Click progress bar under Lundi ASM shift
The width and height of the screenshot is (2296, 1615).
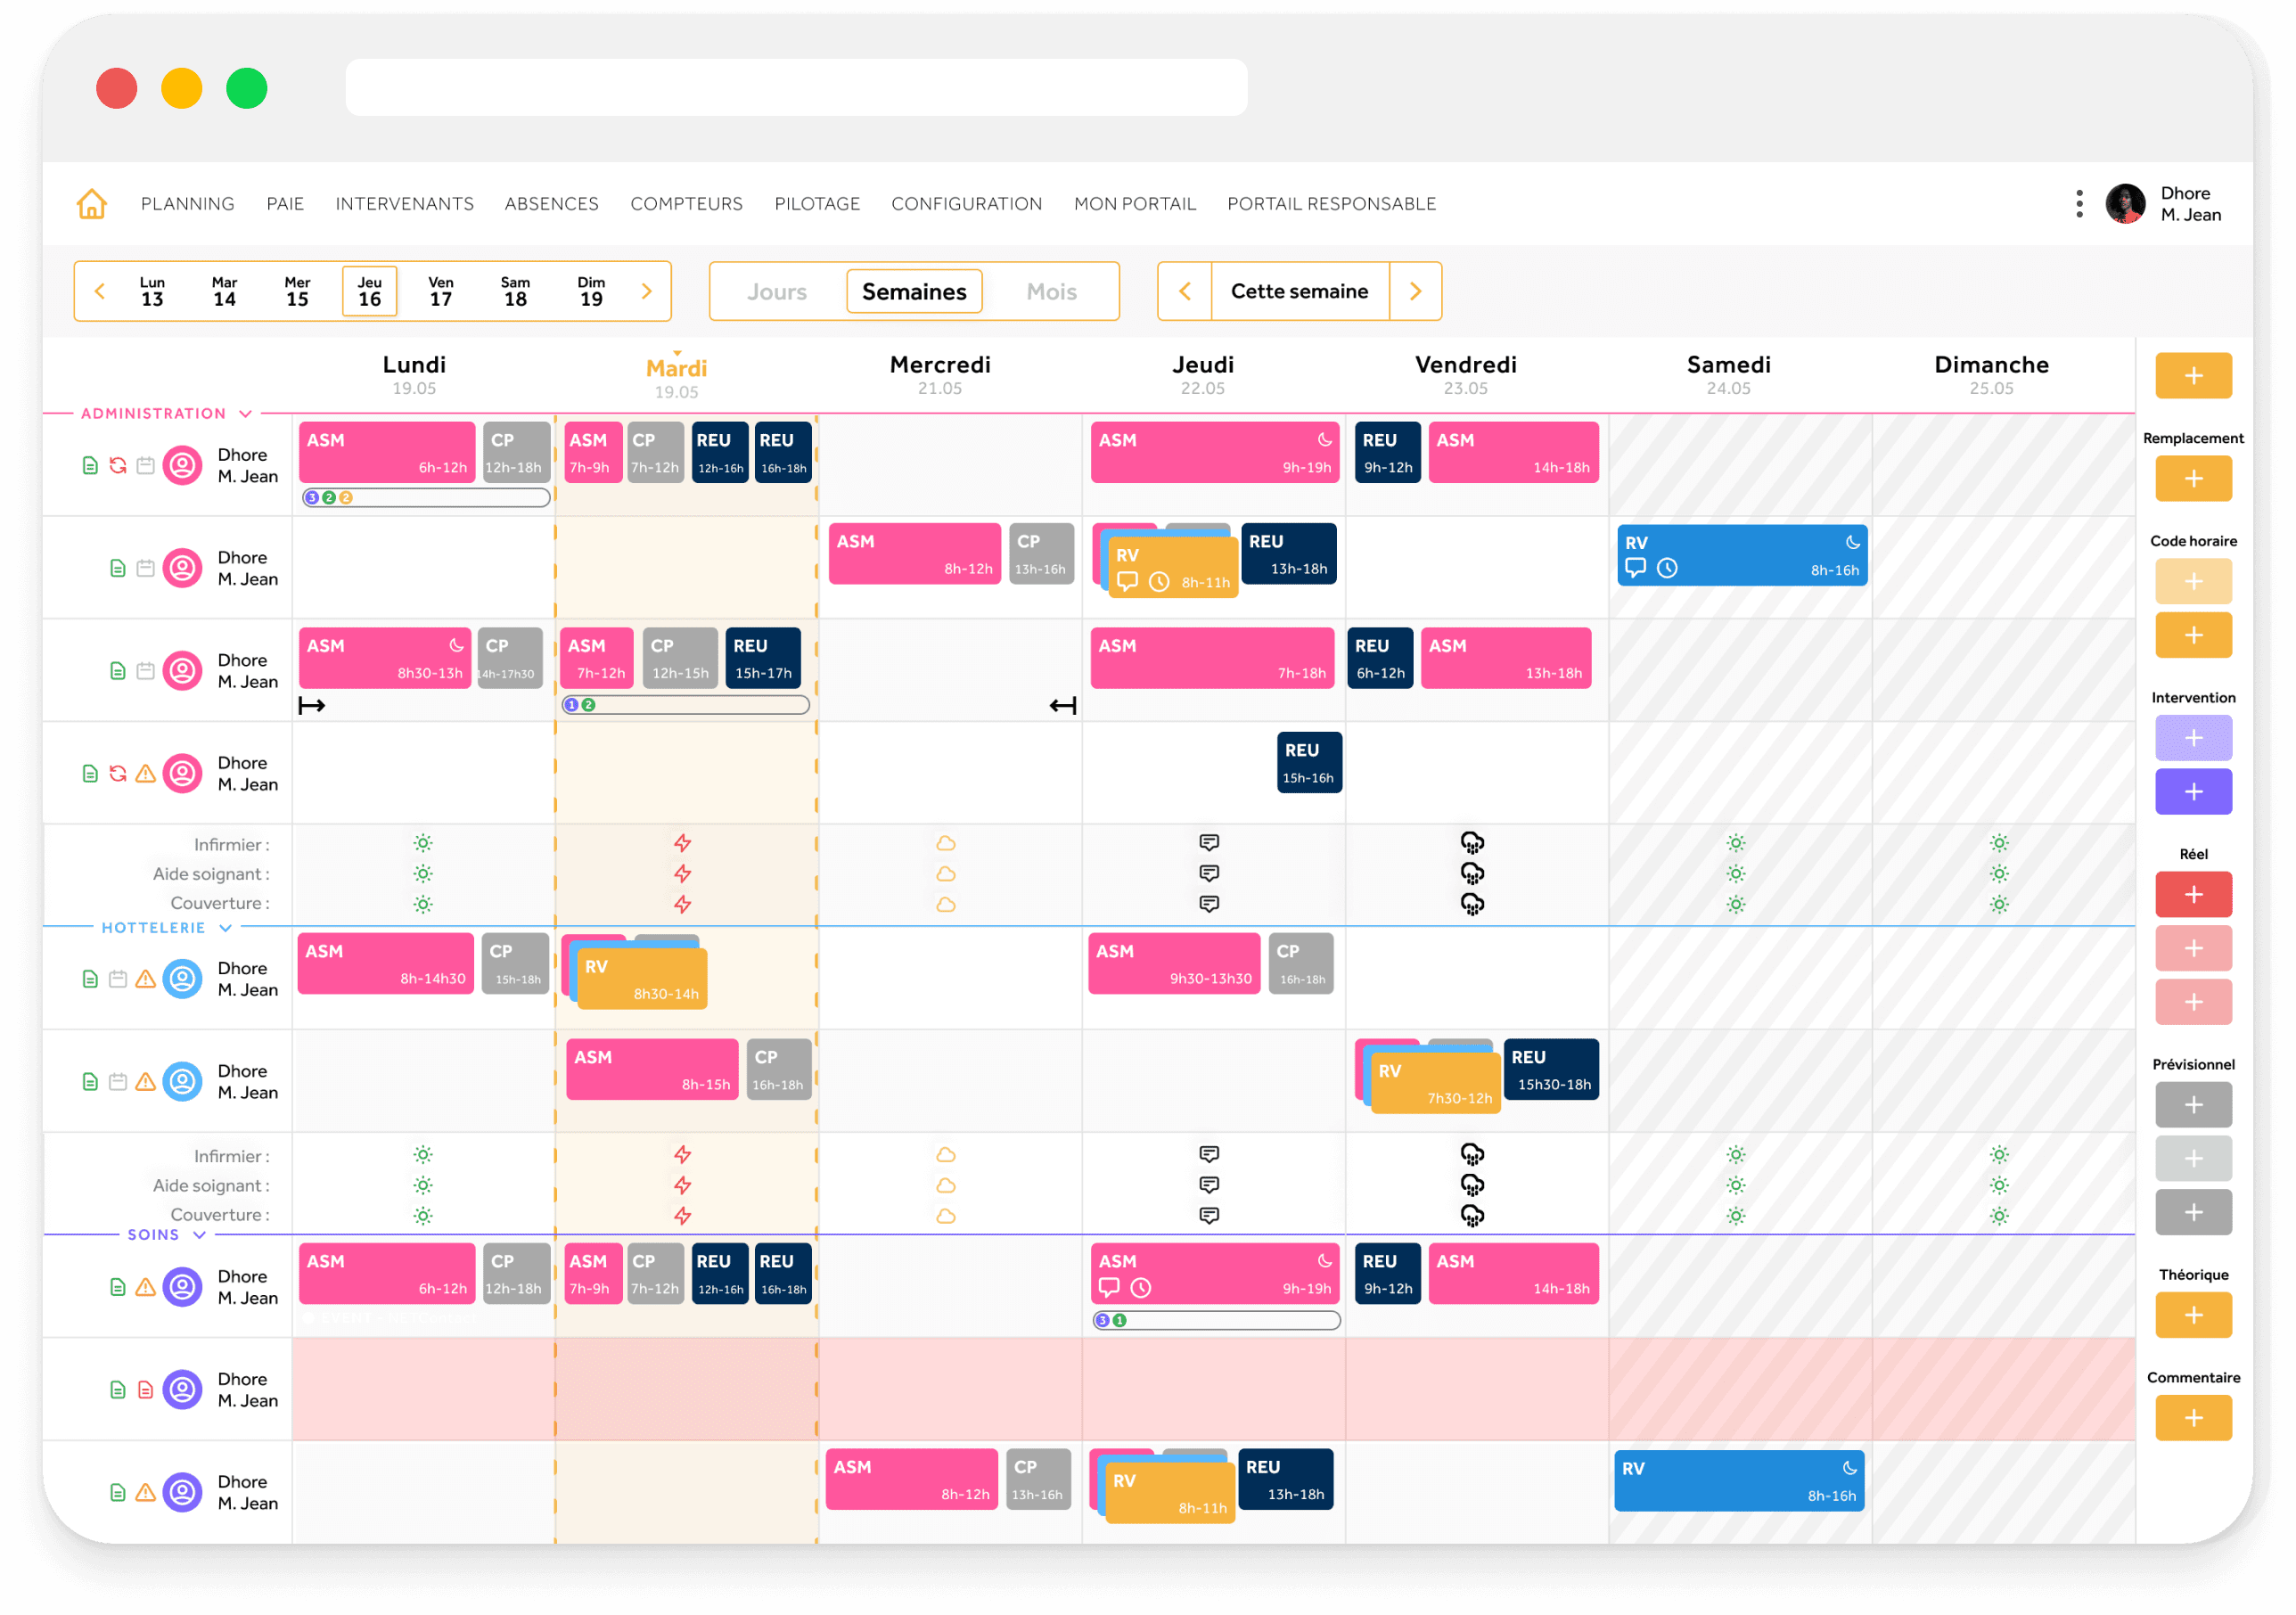click(x=425, y=497)
